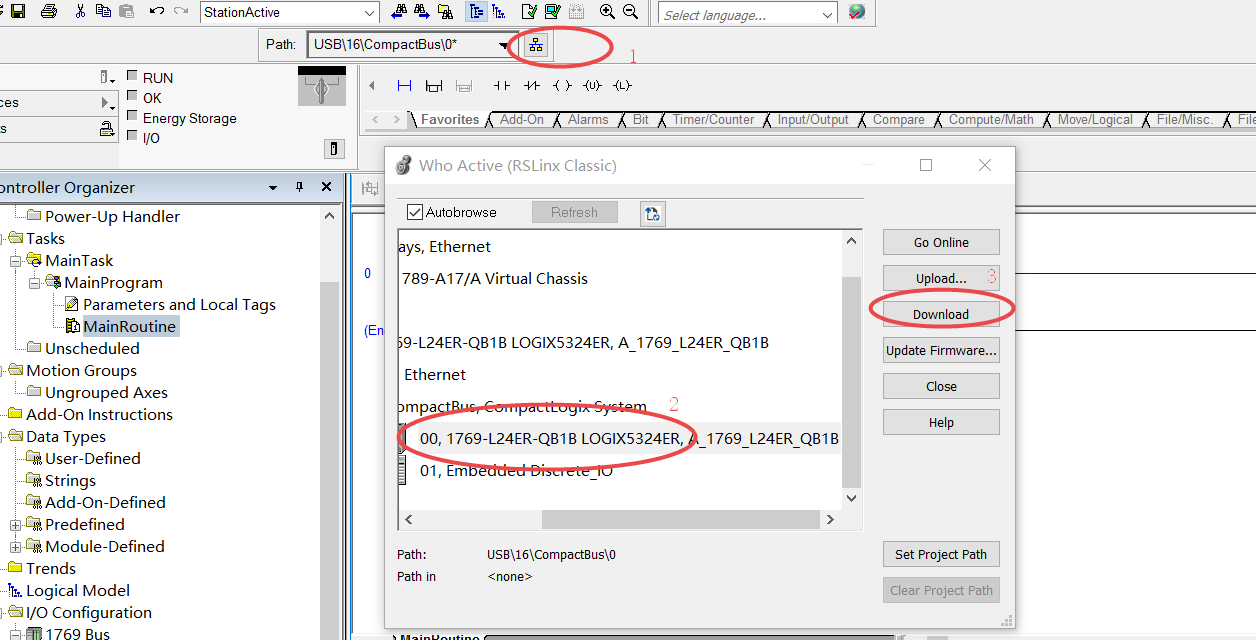Switch to the Favorites instruction tab
Viewport: 1256px width, 640px height.
[x=449, y=119]
